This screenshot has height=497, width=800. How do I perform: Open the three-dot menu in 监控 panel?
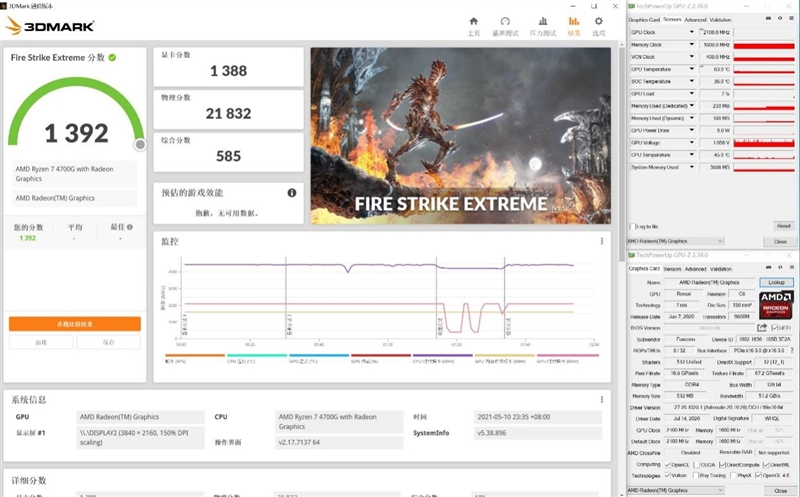point(601,241)
